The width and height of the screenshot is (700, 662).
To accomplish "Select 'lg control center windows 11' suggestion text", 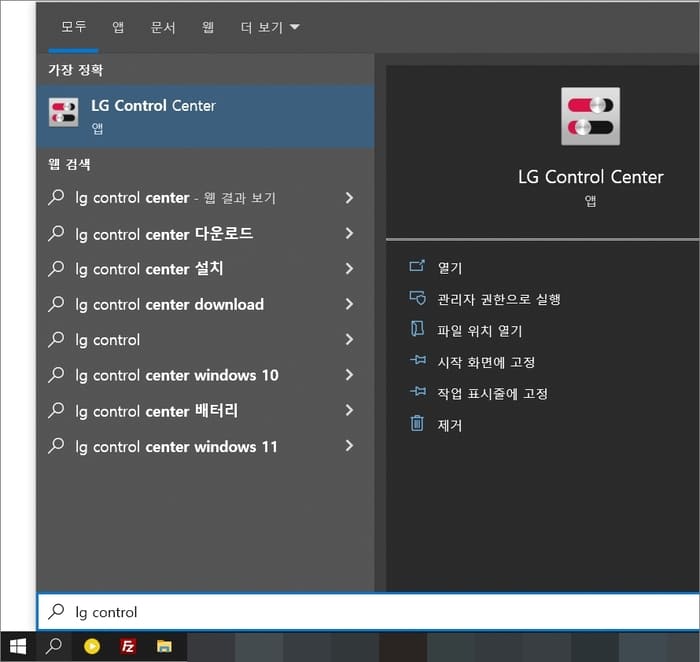I will (x=176, y=446).
